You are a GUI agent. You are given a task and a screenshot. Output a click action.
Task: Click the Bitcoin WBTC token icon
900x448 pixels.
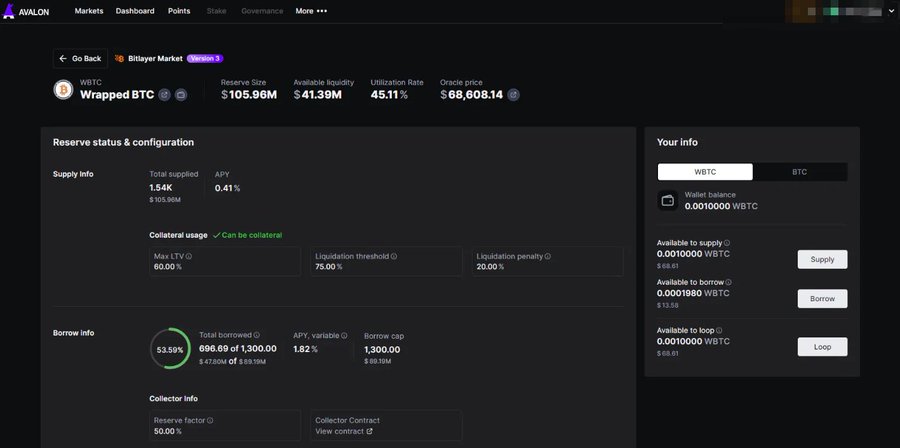(63, 90)
